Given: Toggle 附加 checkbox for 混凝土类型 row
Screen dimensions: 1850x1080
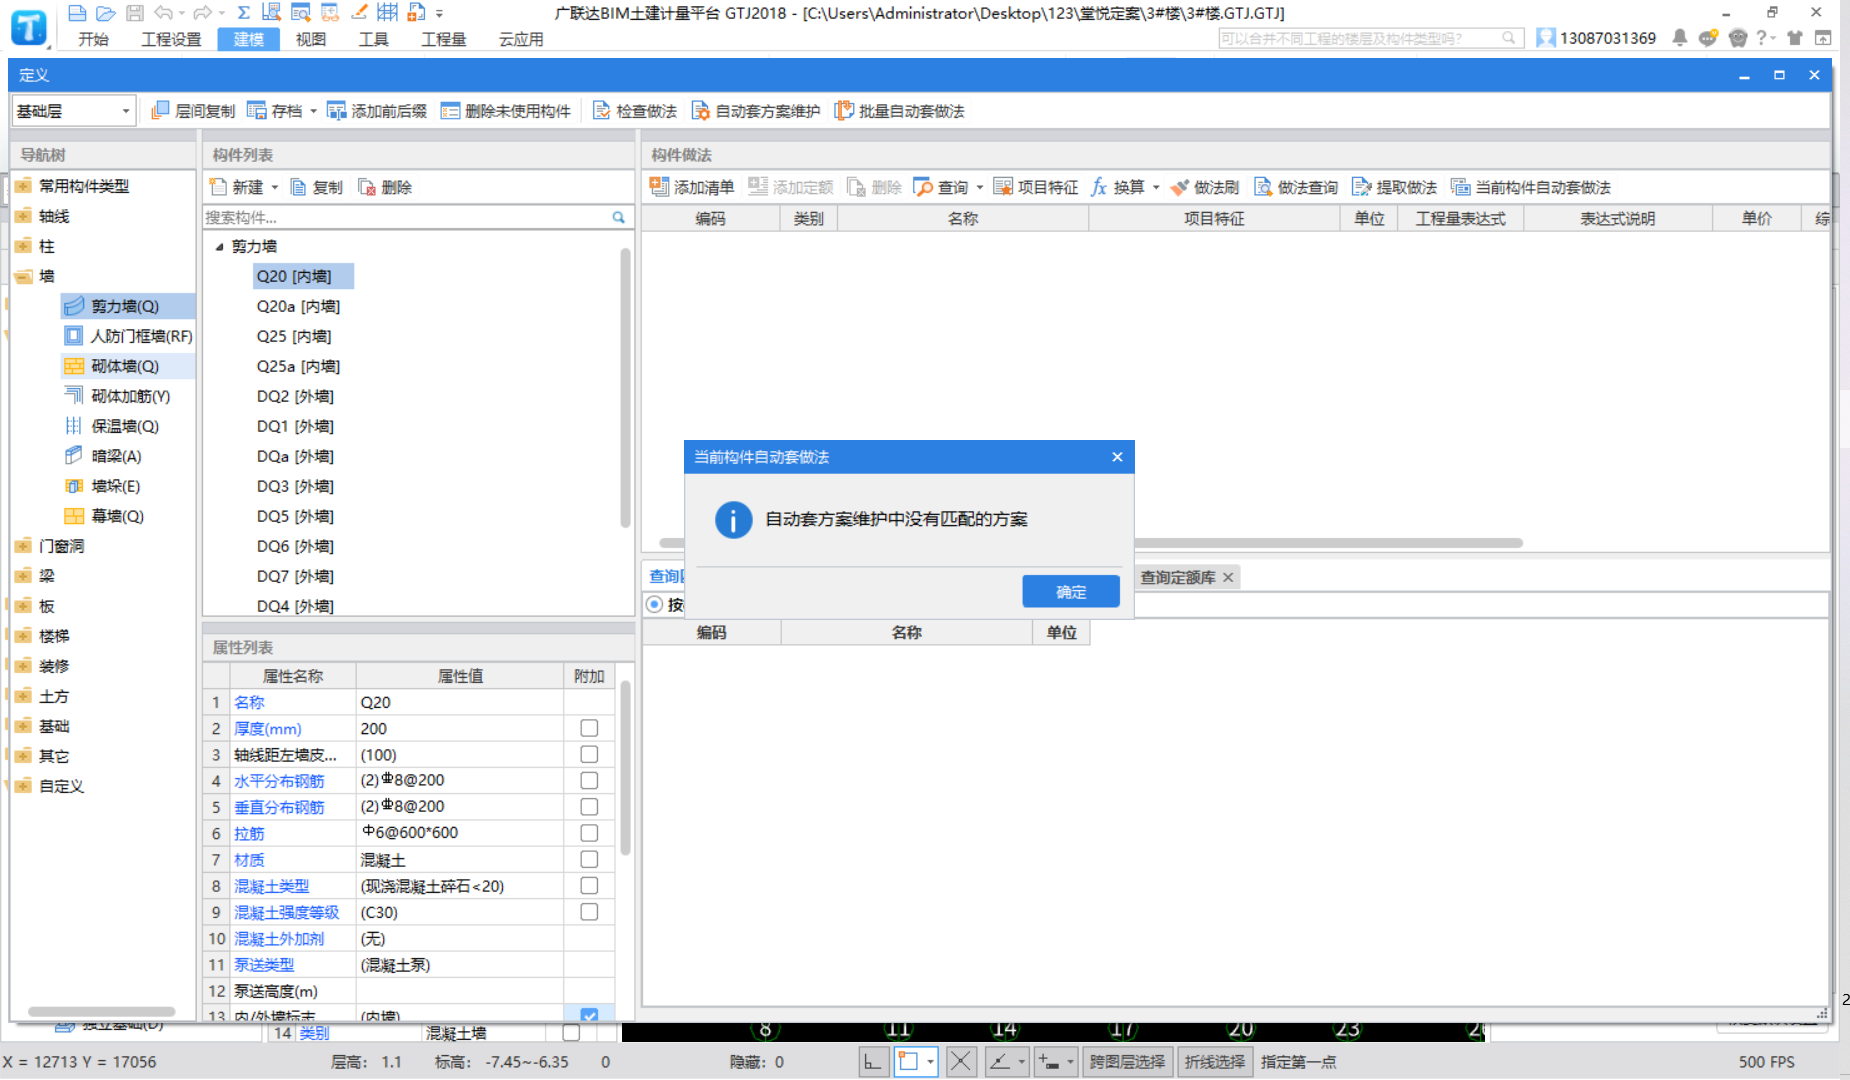Looking at the screenshot, I should pos(589,885).
